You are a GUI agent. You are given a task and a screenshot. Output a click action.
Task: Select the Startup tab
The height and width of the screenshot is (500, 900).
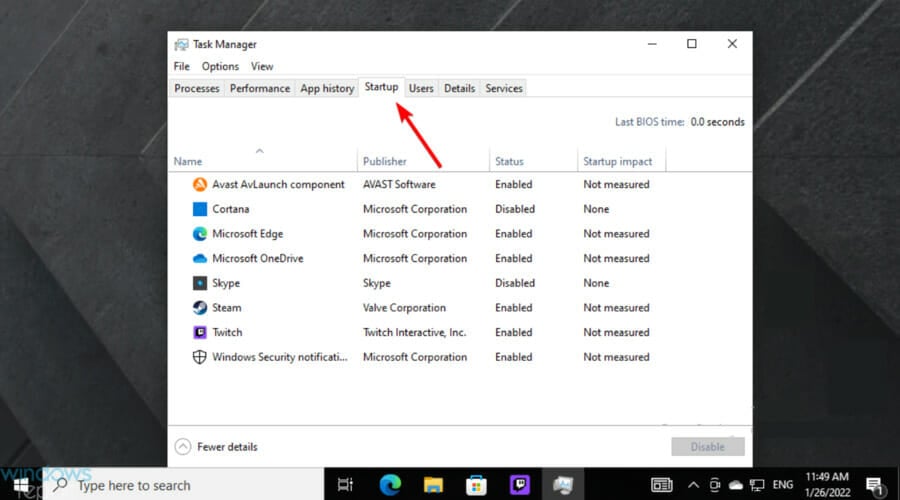(x=381, y=87)
